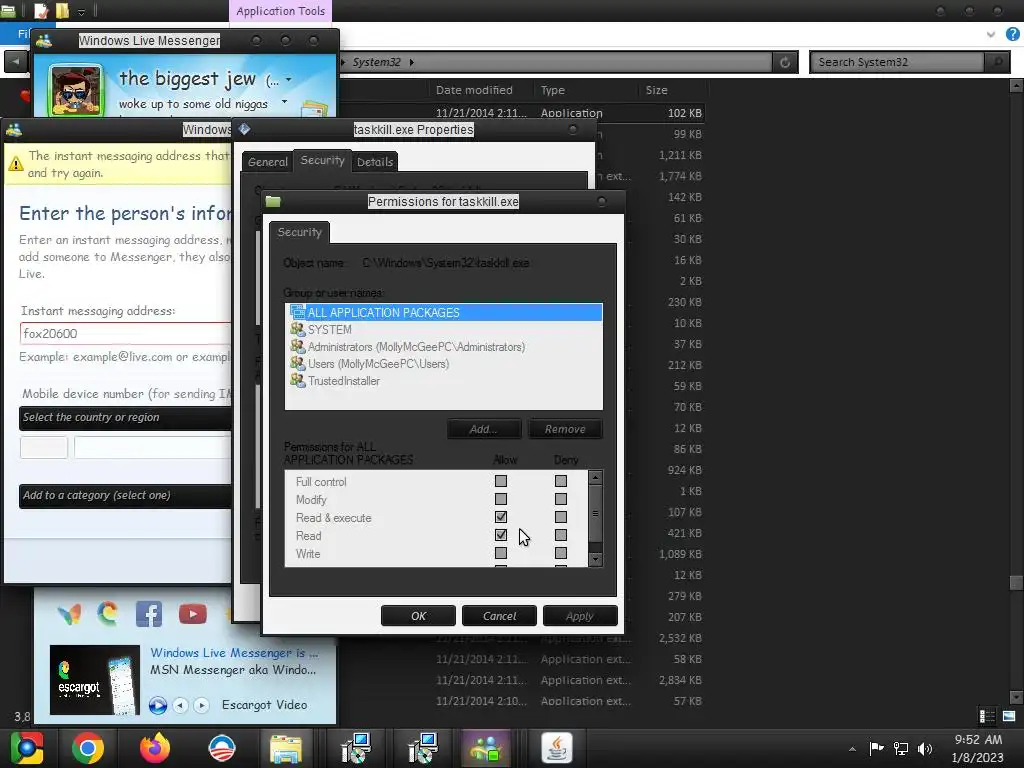Image resolution: width=1024 pixels, height=768 pixels.
Task: Deny Read & execute permission checkbox
Action: [561, 517]
